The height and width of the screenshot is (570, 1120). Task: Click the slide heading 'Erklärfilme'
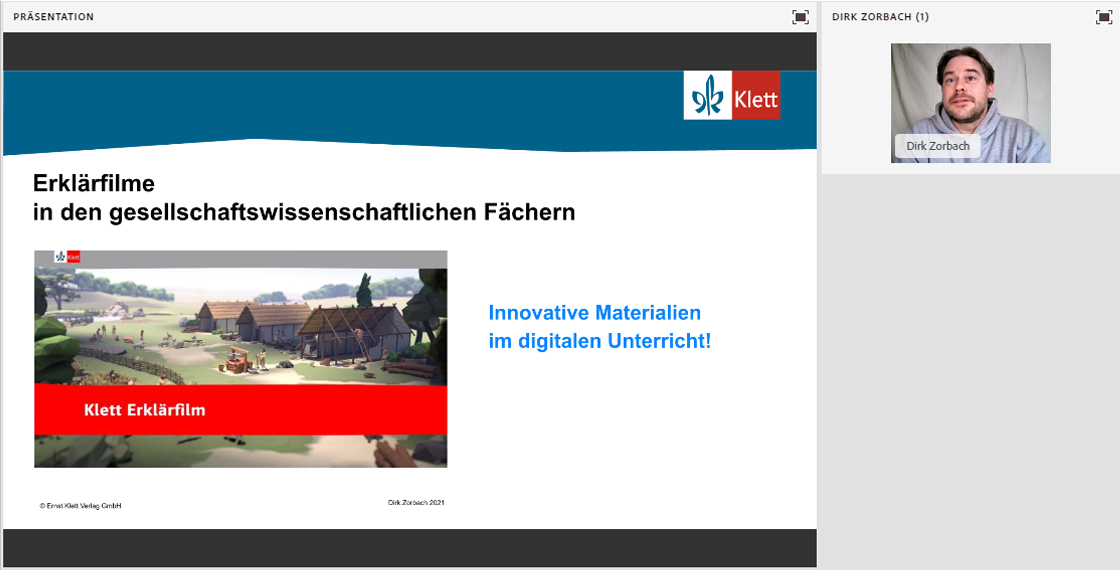pyautogui.click(x=94, y=184)
